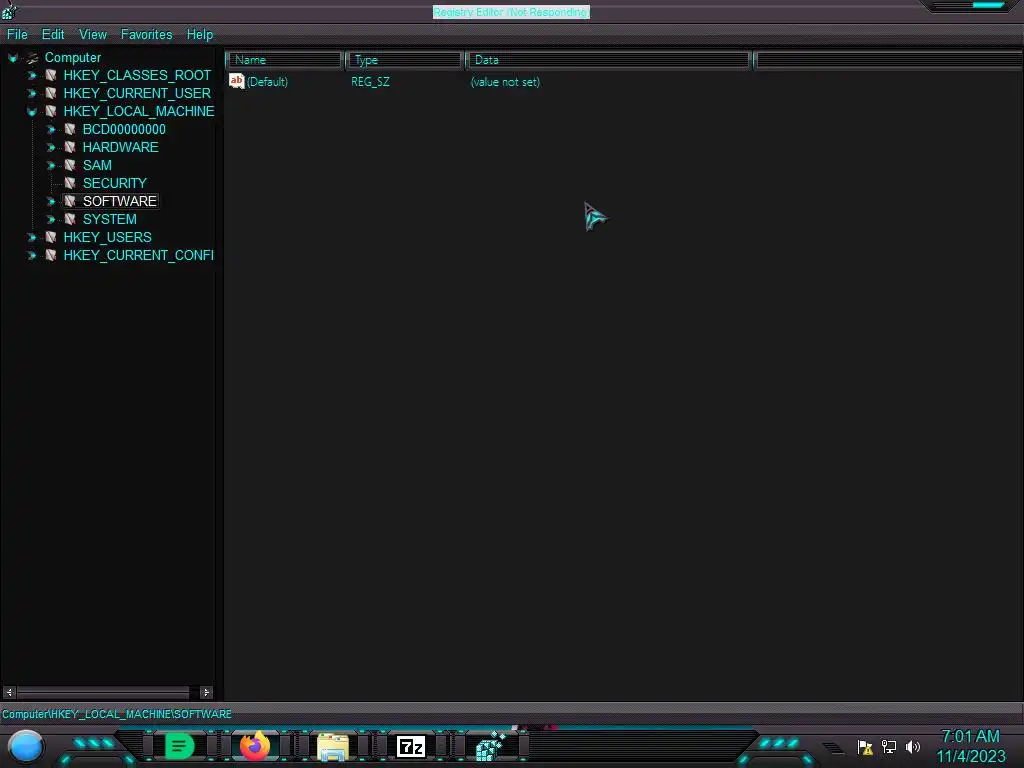Screen dimensions: 1024x768
Task: Select the HKEY_USERS key
Action: tap(107, 237)
